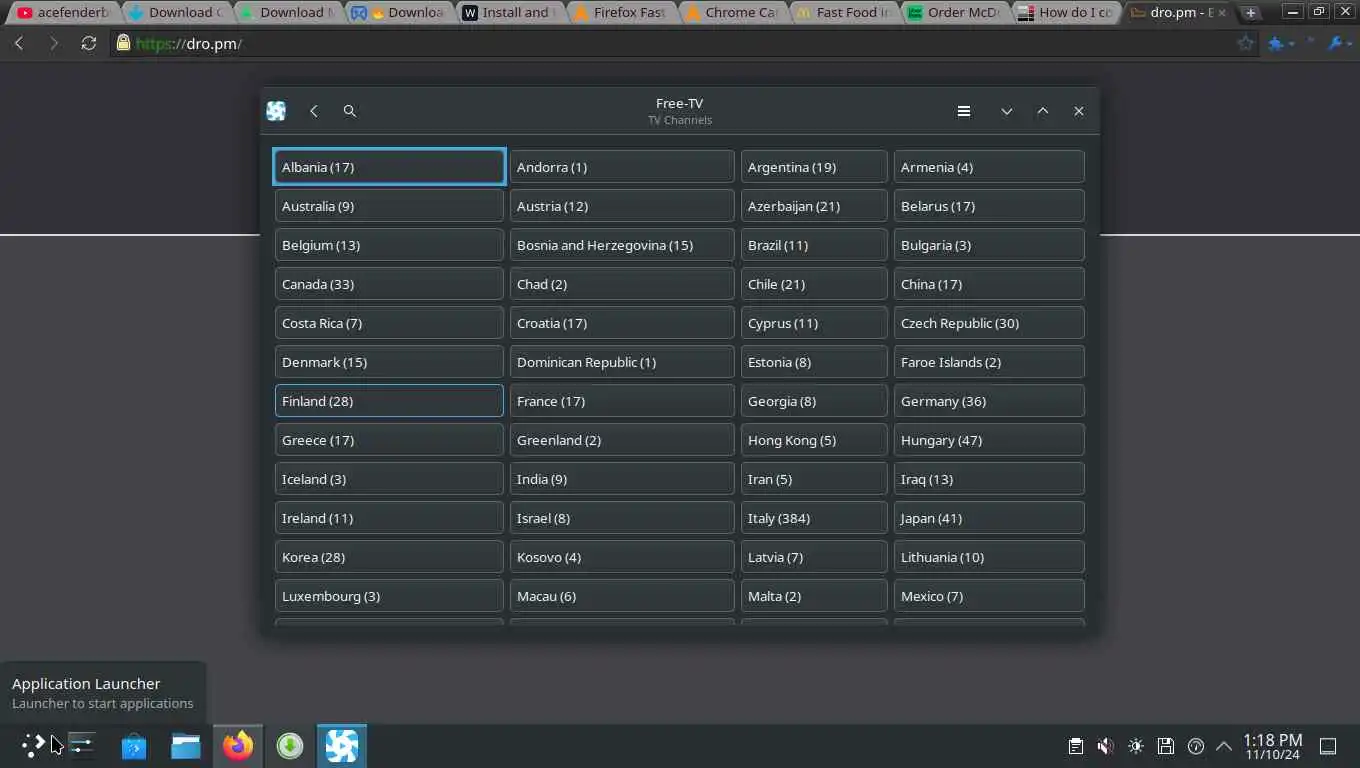Open the green download app in taskbar
Viewport: 1360px width, 768px height.
coord(290,745)
